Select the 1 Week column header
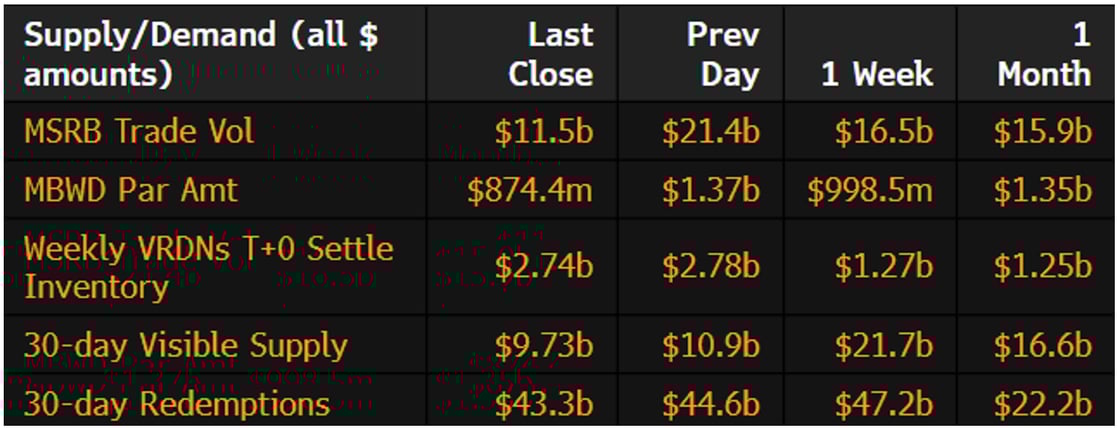Image resolution: width=1120 pixels, height=428 pixels. [877, 74]
